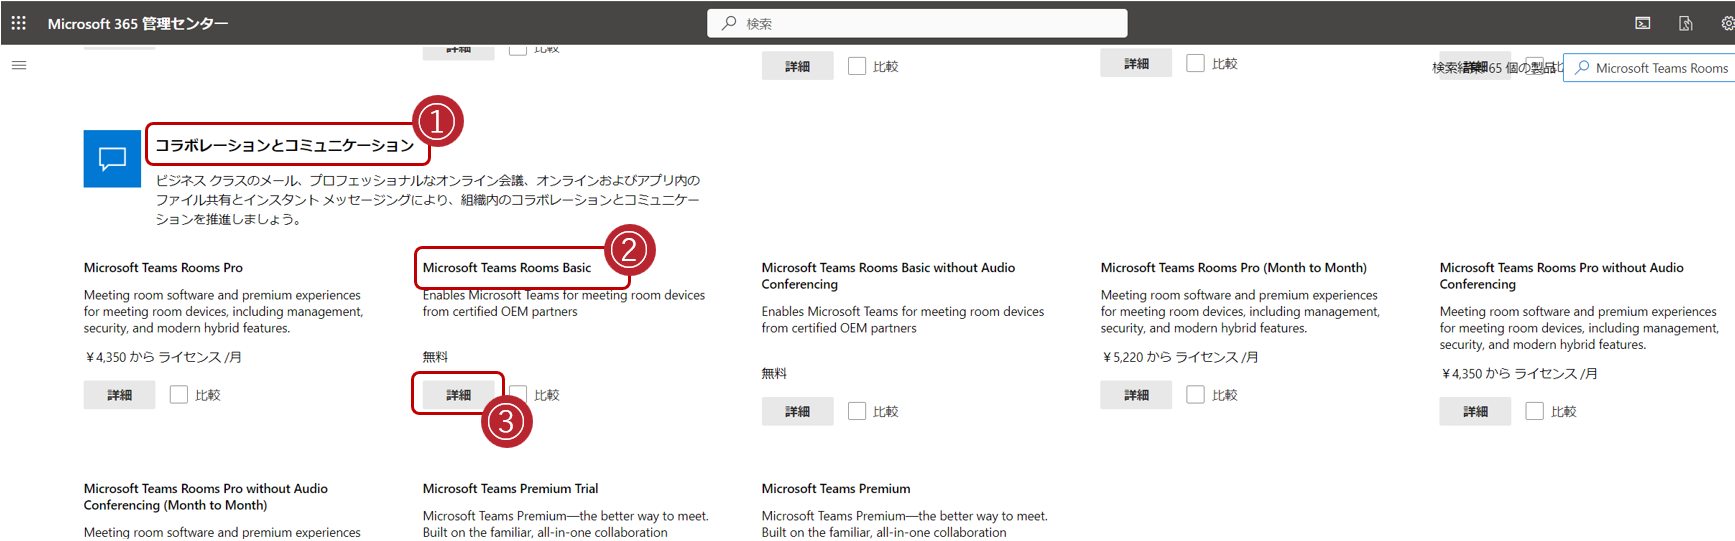Click the magnifier icon in product search box
This screenshot has width=1735, height=541.
tap(1582, 68)
